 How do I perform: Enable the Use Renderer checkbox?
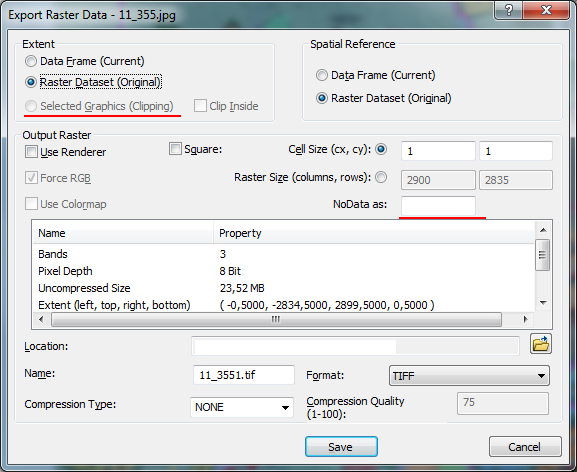[x=31, y=152]
